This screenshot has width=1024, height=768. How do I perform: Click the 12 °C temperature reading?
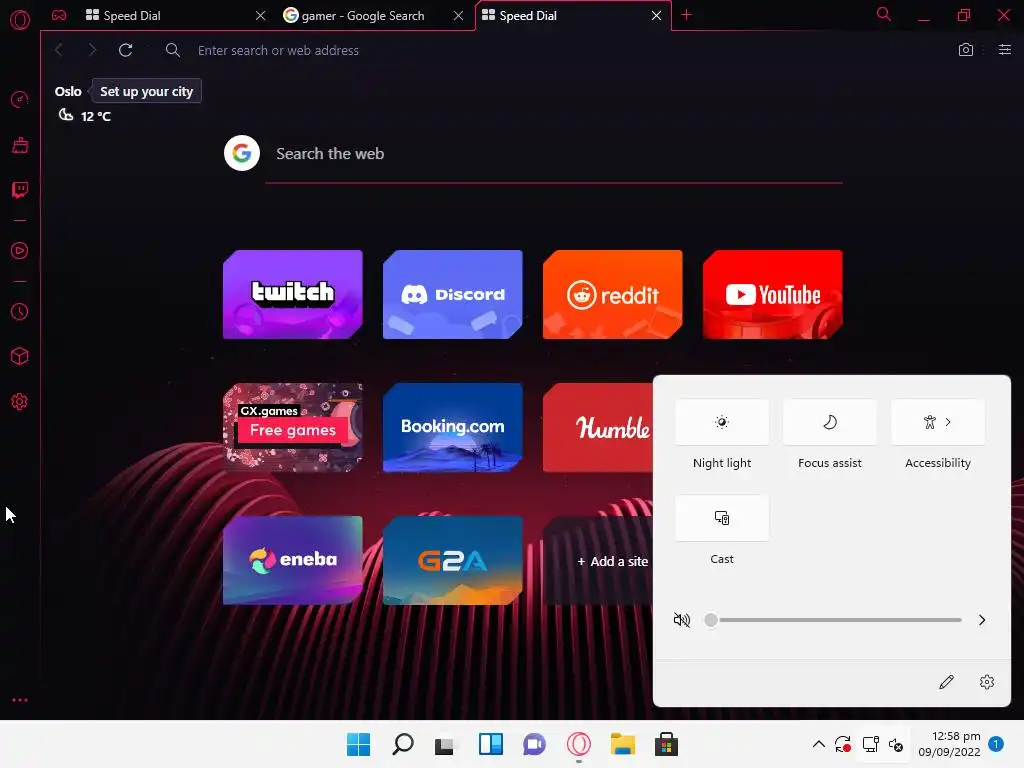95,116
